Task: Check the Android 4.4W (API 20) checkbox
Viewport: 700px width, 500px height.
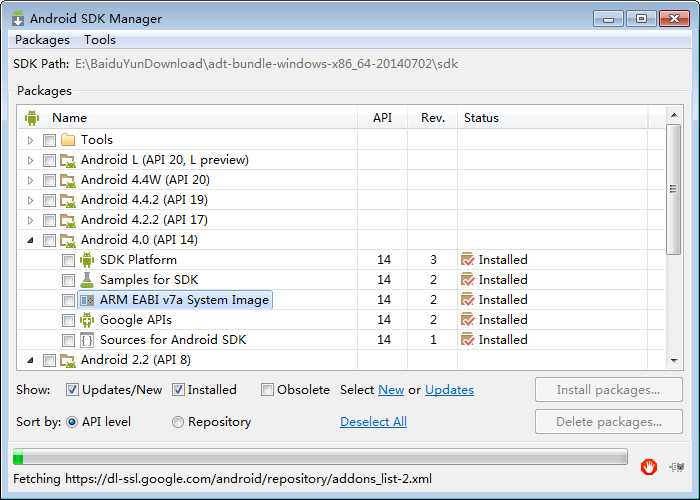Action: [x=49, y=180]
